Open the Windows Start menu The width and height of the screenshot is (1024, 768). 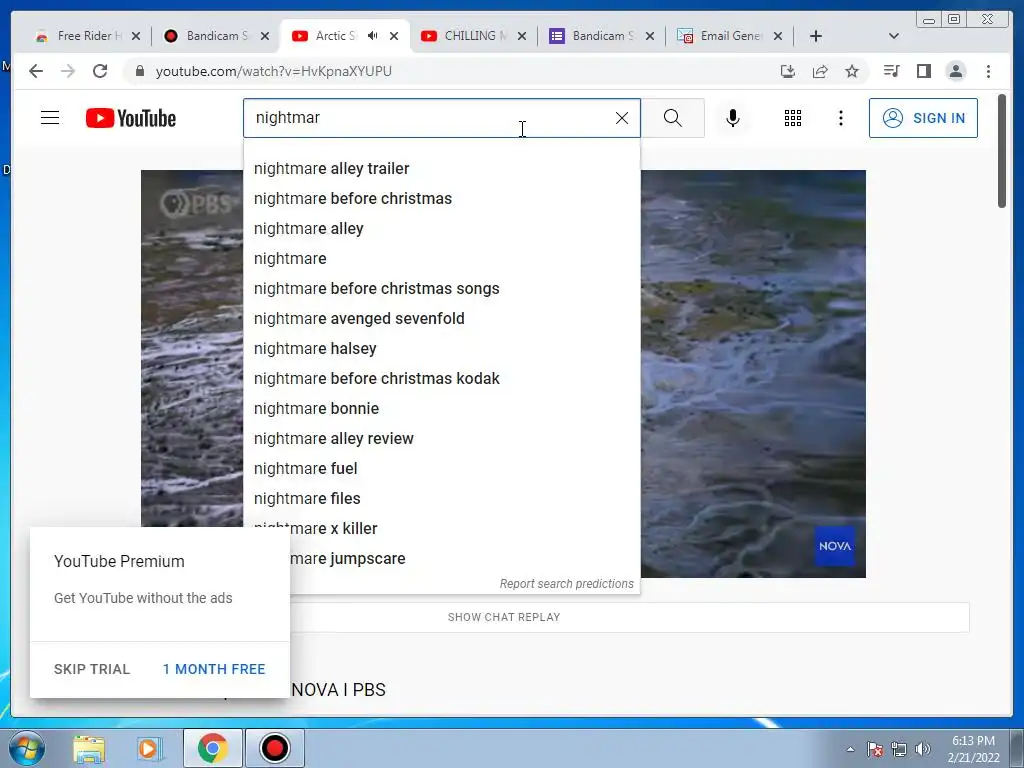pos(26,748)
